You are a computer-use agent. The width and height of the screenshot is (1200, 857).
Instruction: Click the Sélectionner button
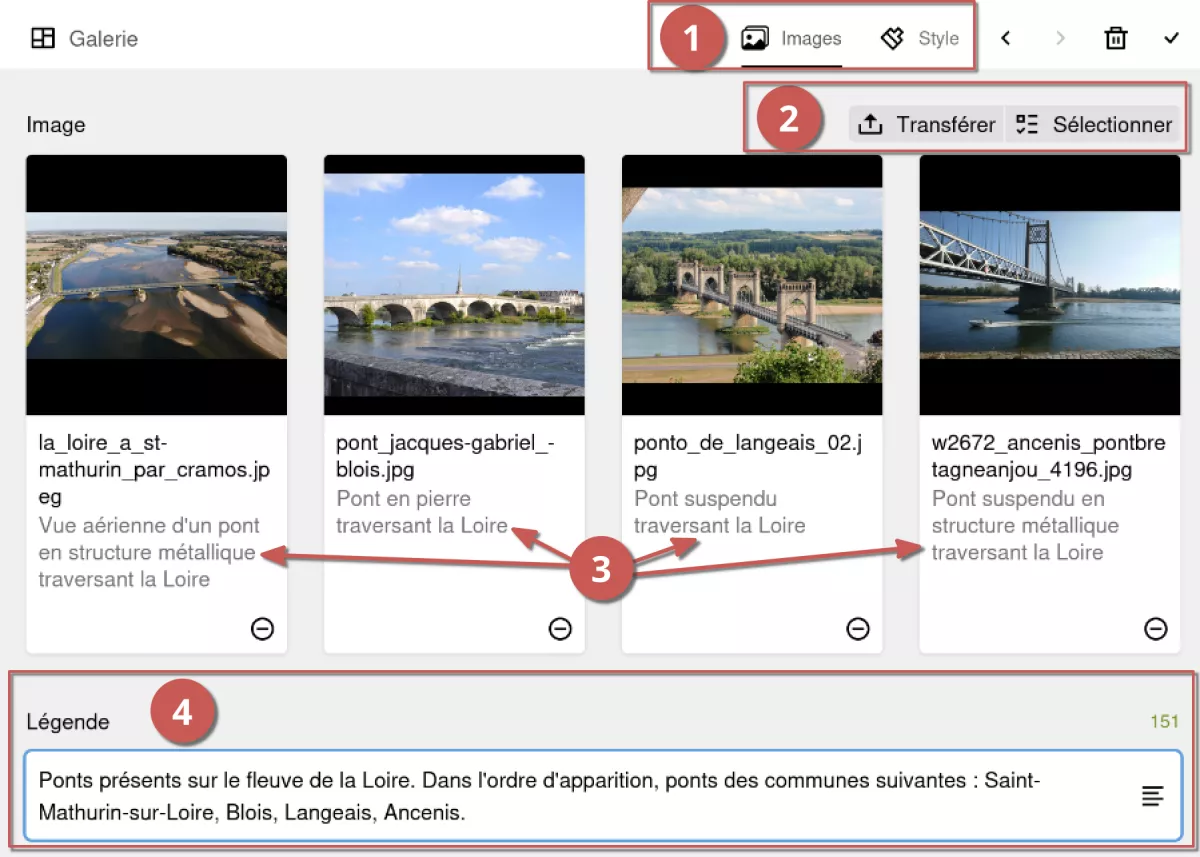click(1093, 125)
